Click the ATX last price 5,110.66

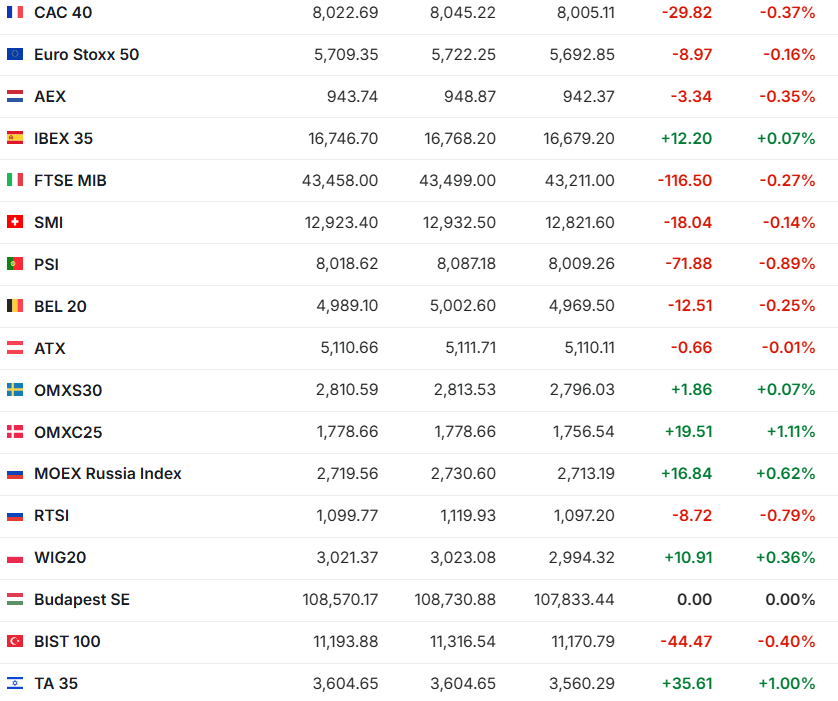346,349
